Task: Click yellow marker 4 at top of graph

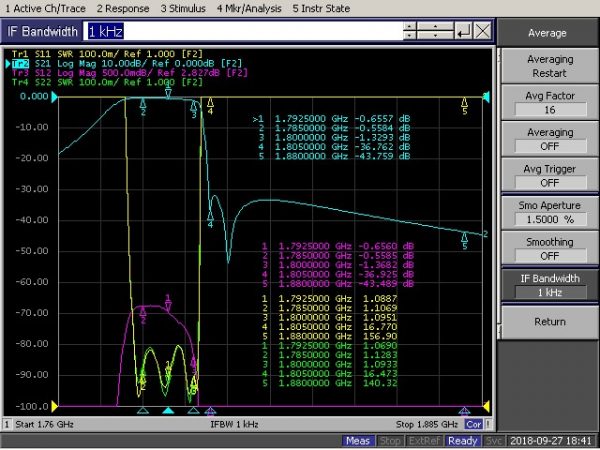Action: tap(210, 106)
